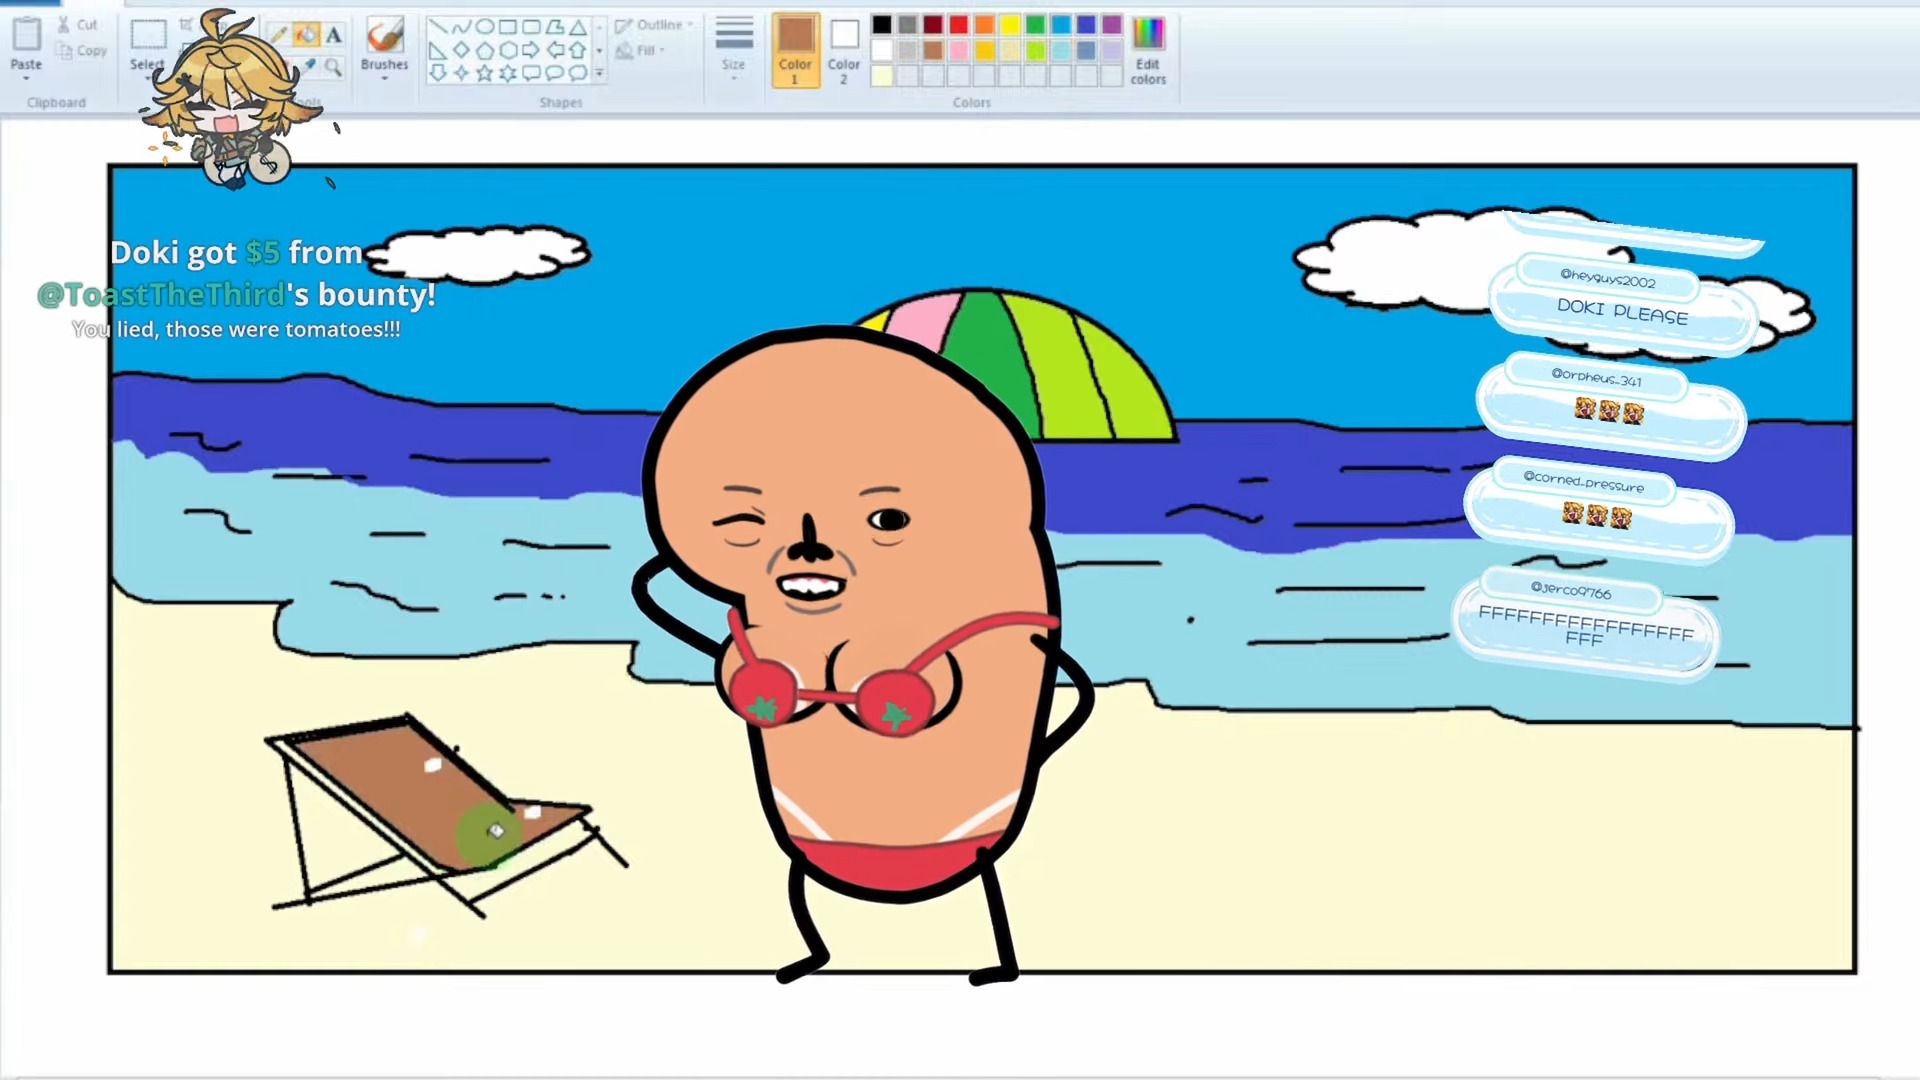The width and height of the screenshot is (1920, 1080).
Task: Select the Pencil tool
Action: (279, 36)
